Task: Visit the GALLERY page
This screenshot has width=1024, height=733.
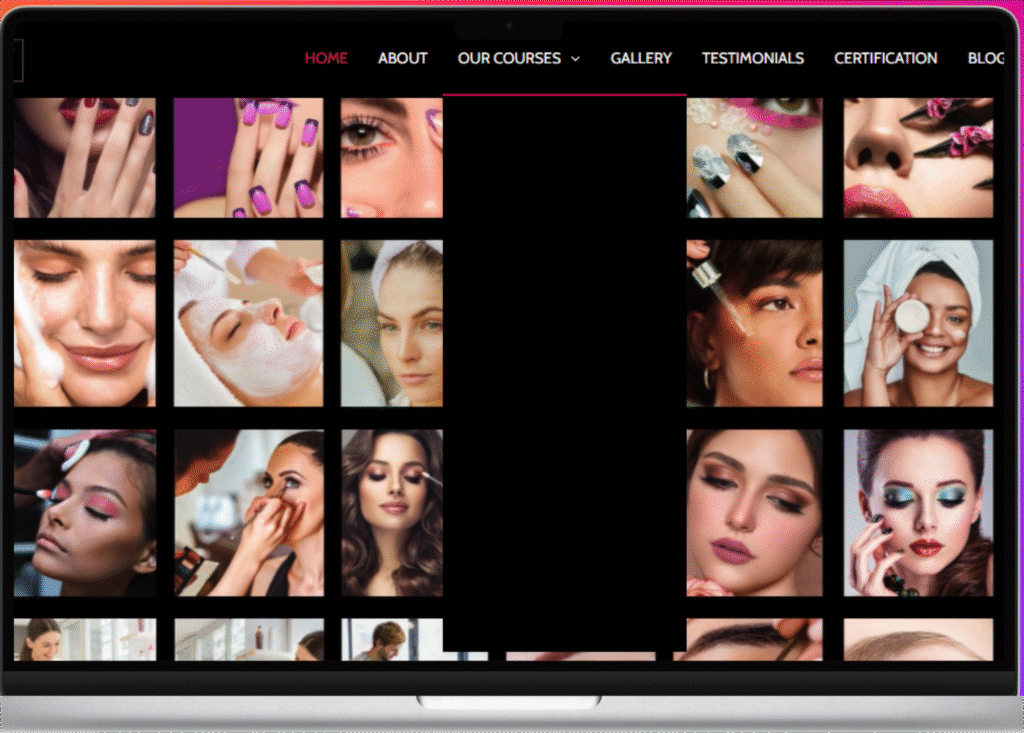Action: tap(641, 58)
